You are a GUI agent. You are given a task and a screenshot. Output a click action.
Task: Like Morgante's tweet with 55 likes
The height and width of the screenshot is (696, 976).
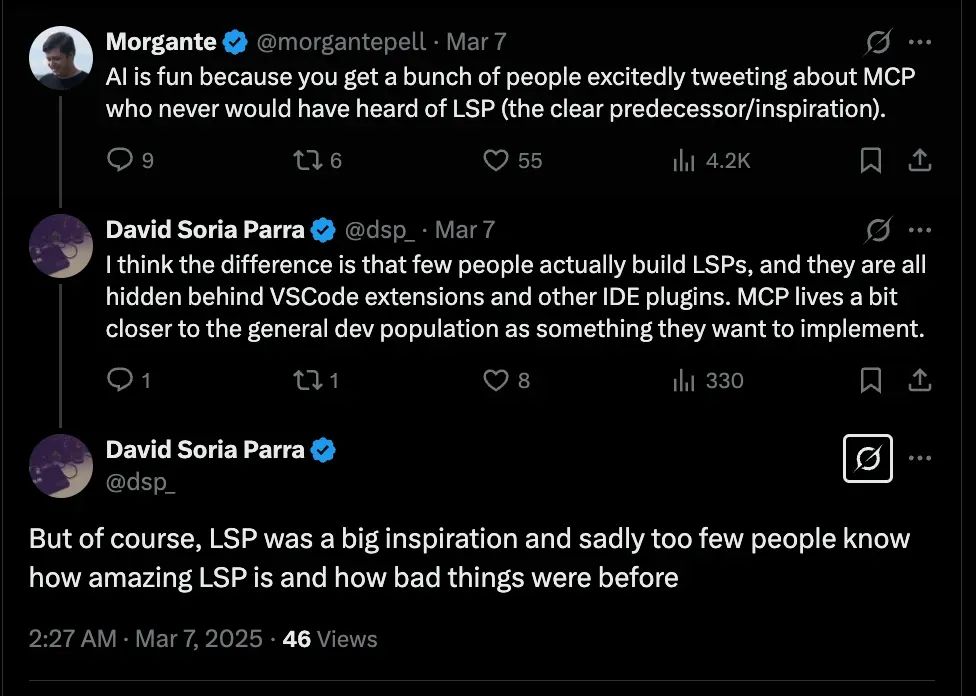point(497,160)
